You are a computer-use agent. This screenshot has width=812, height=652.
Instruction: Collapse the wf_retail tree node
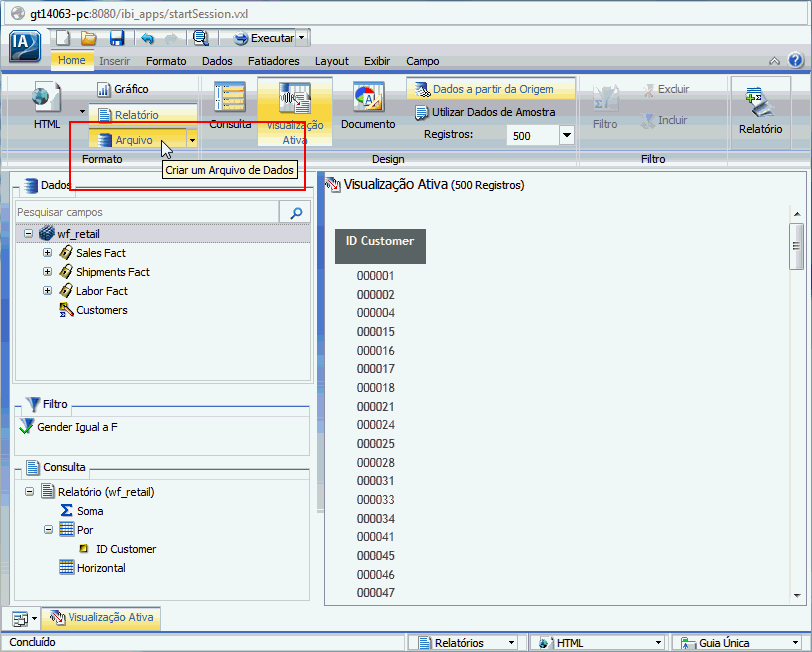[28, 234]
